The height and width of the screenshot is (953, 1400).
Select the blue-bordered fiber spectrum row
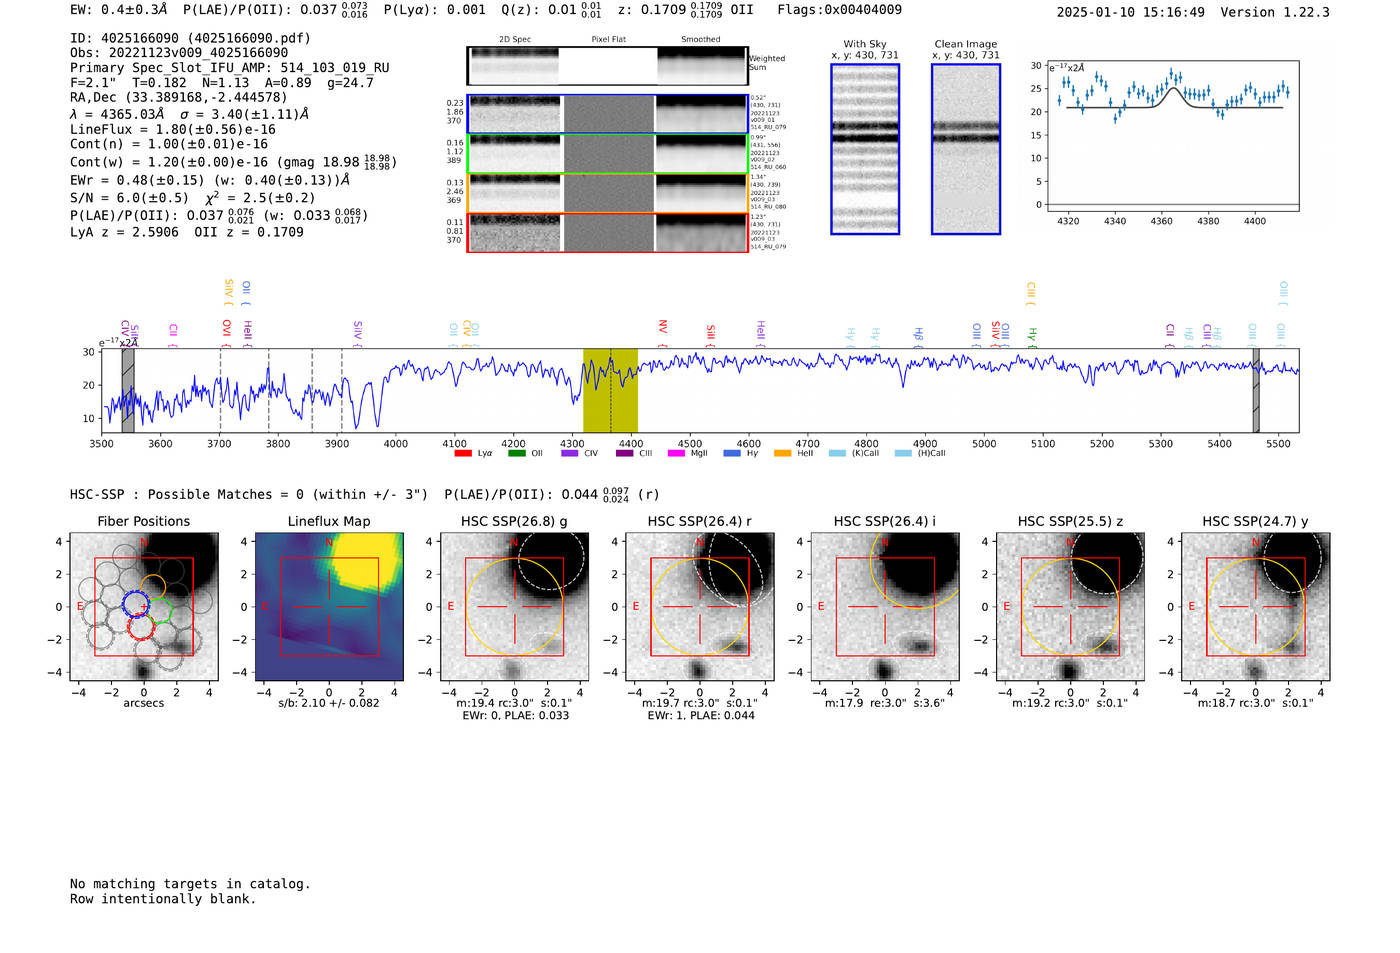(x=607, y=114)
